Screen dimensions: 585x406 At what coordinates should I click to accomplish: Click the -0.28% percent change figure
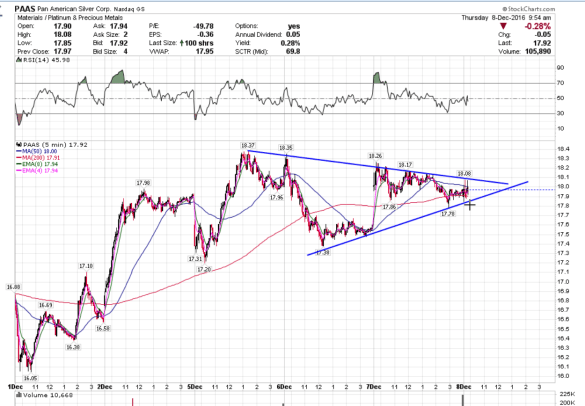point(537,26)
